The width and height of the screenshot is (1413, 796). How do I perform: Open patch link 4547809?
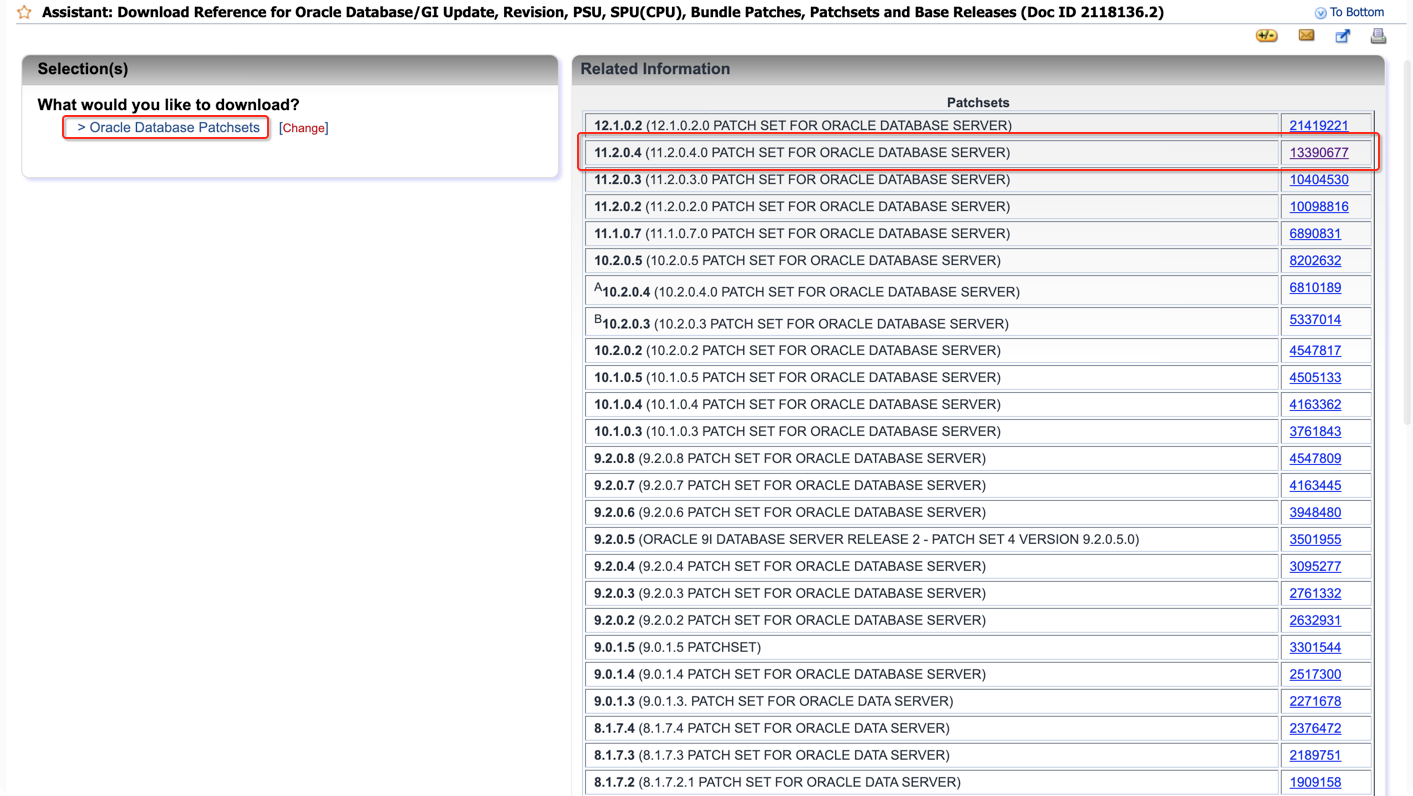pos(1315,458)
